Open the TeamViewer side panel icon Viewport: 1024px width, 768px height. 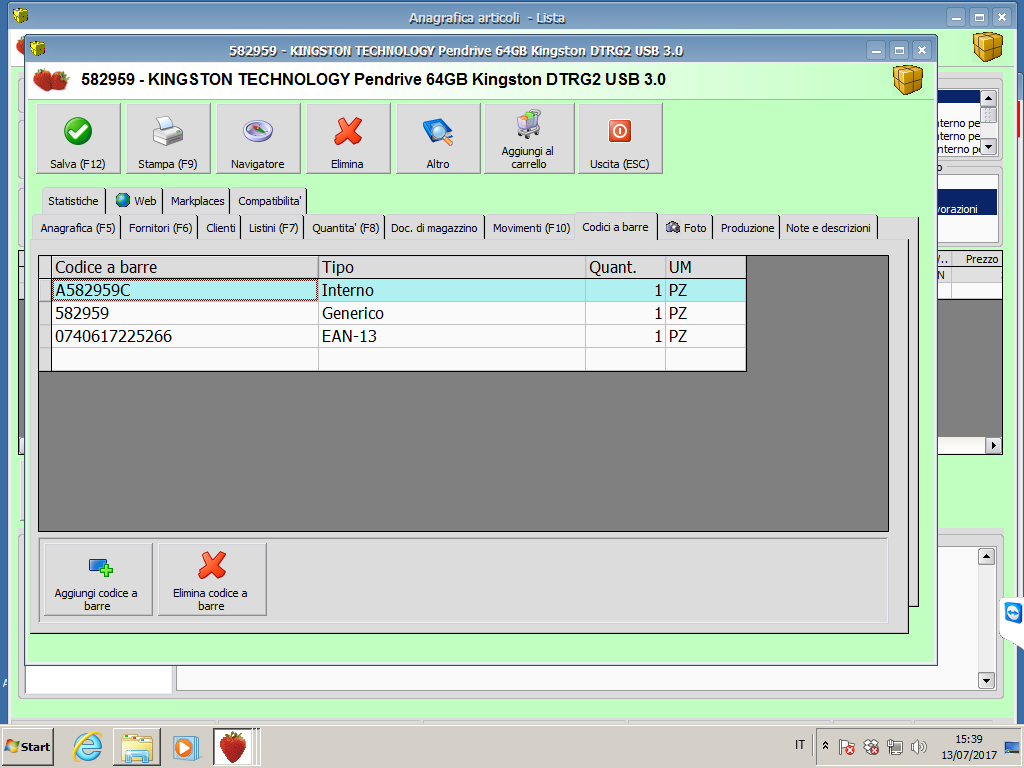pyautogui.click(x=1013, y=613)
